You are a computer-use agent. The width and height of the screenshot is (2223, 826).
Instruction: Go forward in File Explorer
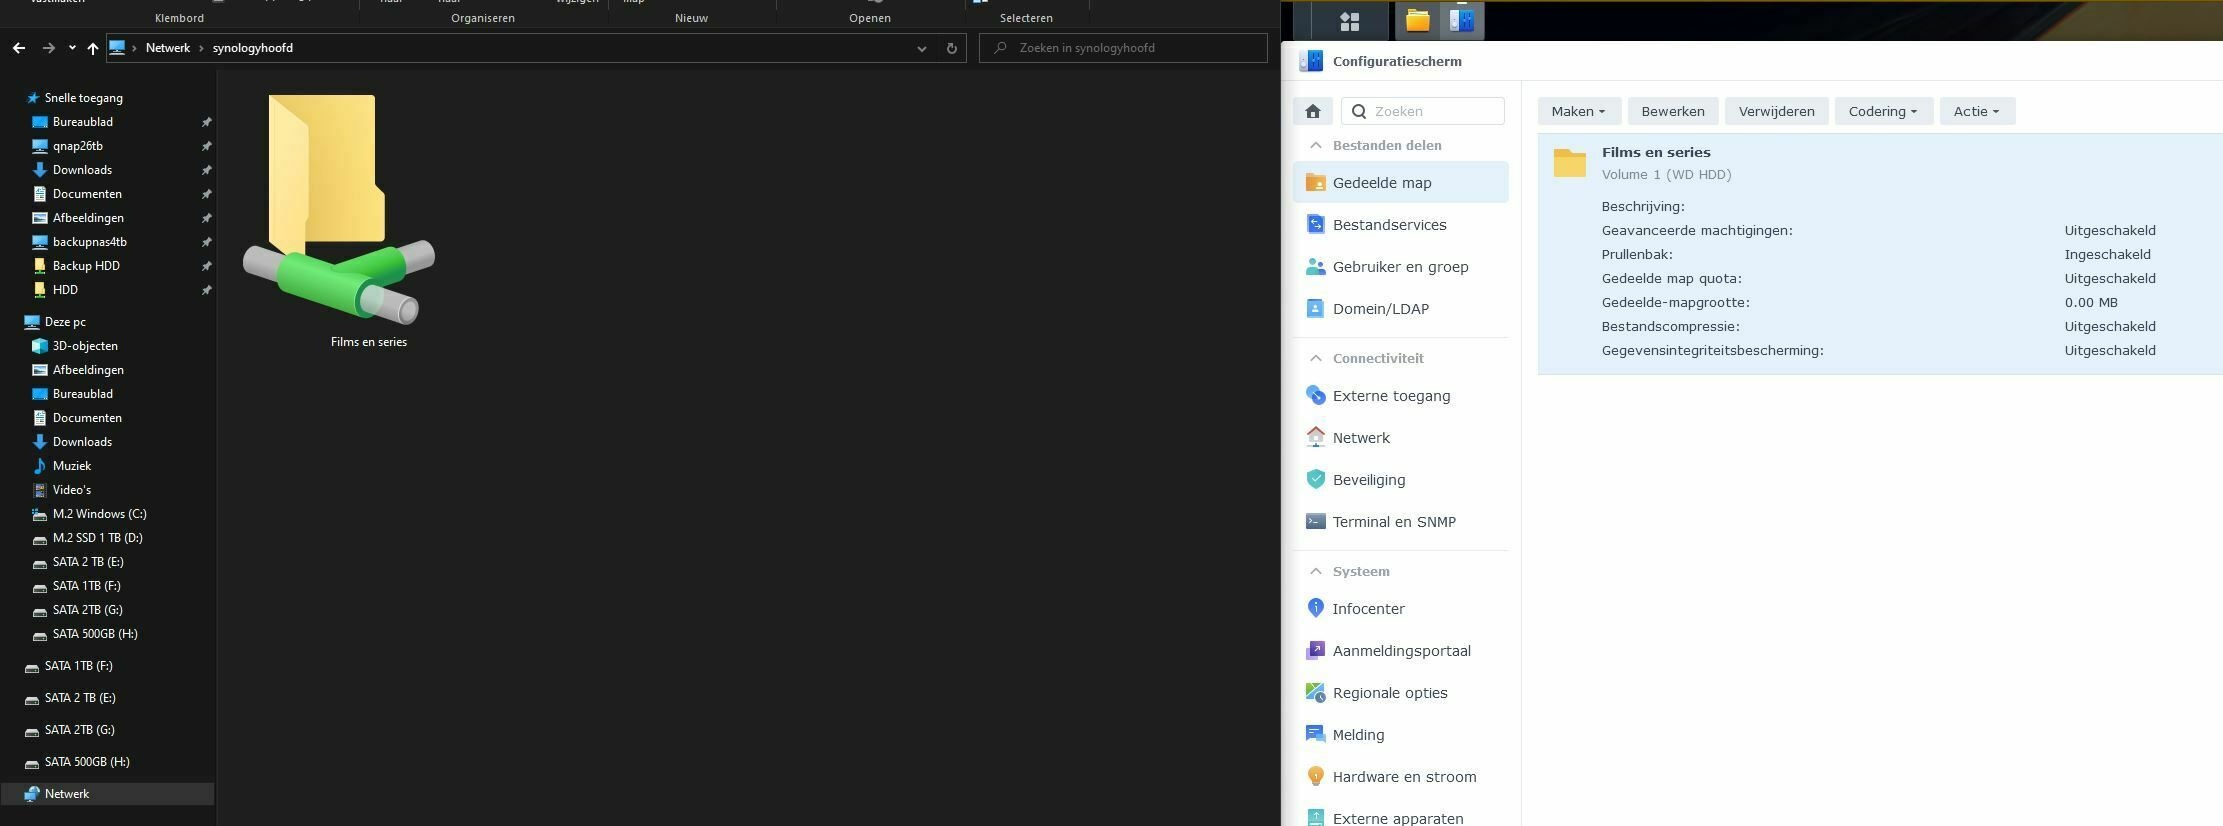point(48,48)
